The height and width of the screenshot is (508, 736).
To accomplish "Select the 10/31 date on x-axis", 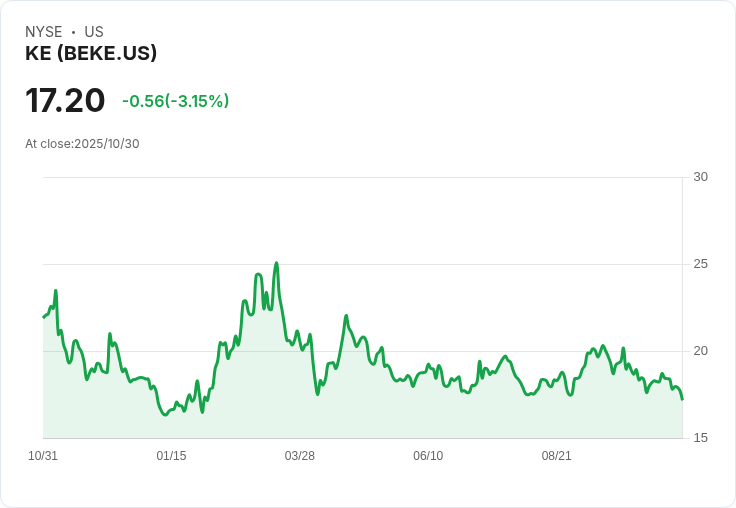I will coord(43,456).
